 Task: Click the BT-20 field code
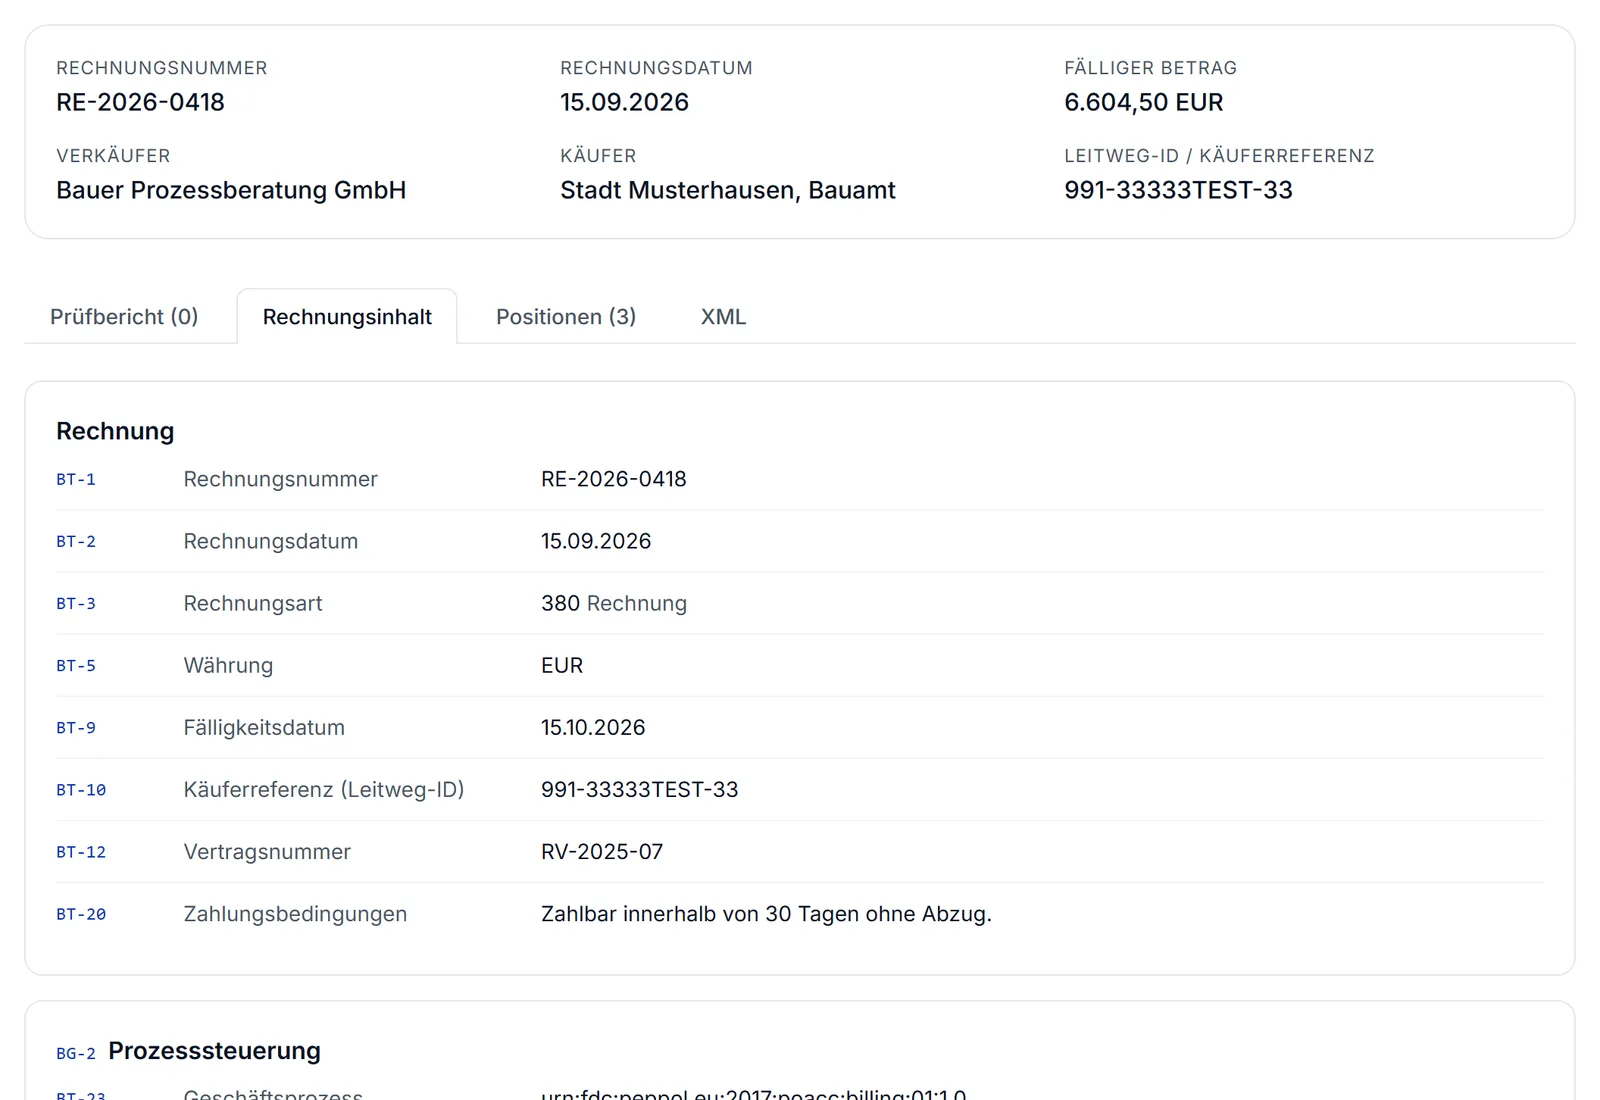click(x=81, y=914)
